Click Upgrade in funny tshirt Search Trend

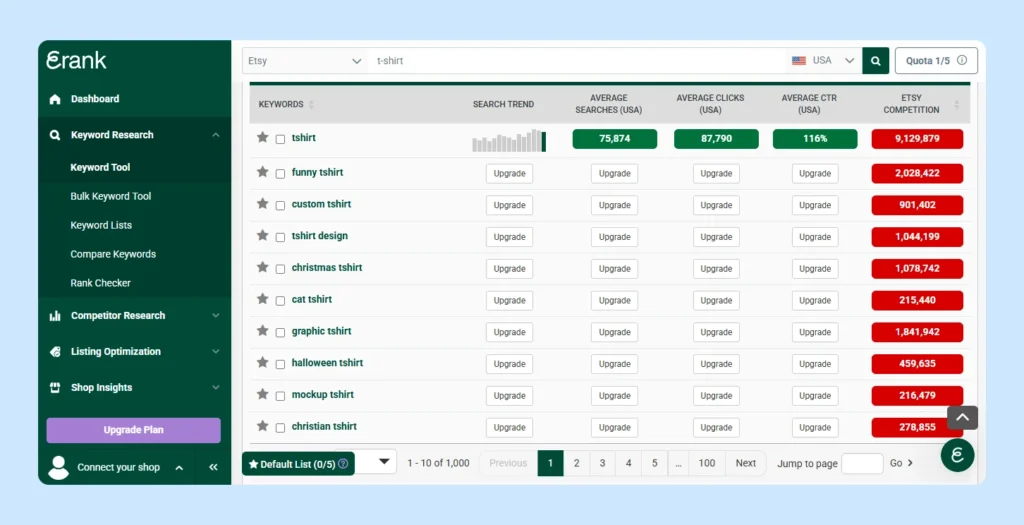click(x=509, y=174)
